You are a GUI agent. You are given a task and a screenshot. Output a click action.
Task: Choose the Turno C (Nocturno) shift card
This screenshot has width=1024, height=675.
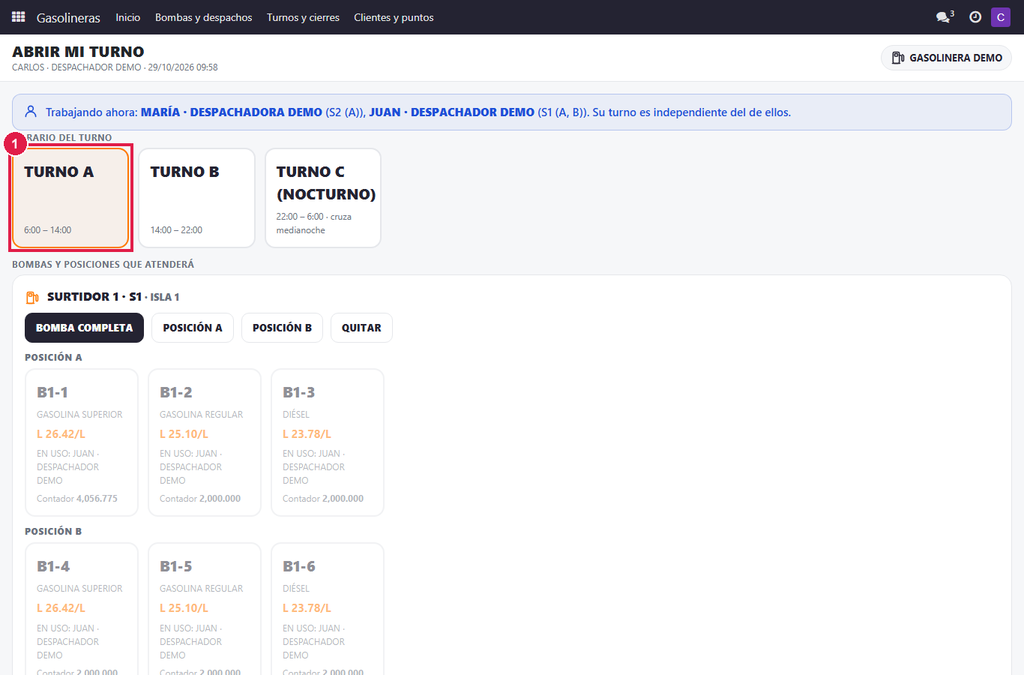click(323, 198)
